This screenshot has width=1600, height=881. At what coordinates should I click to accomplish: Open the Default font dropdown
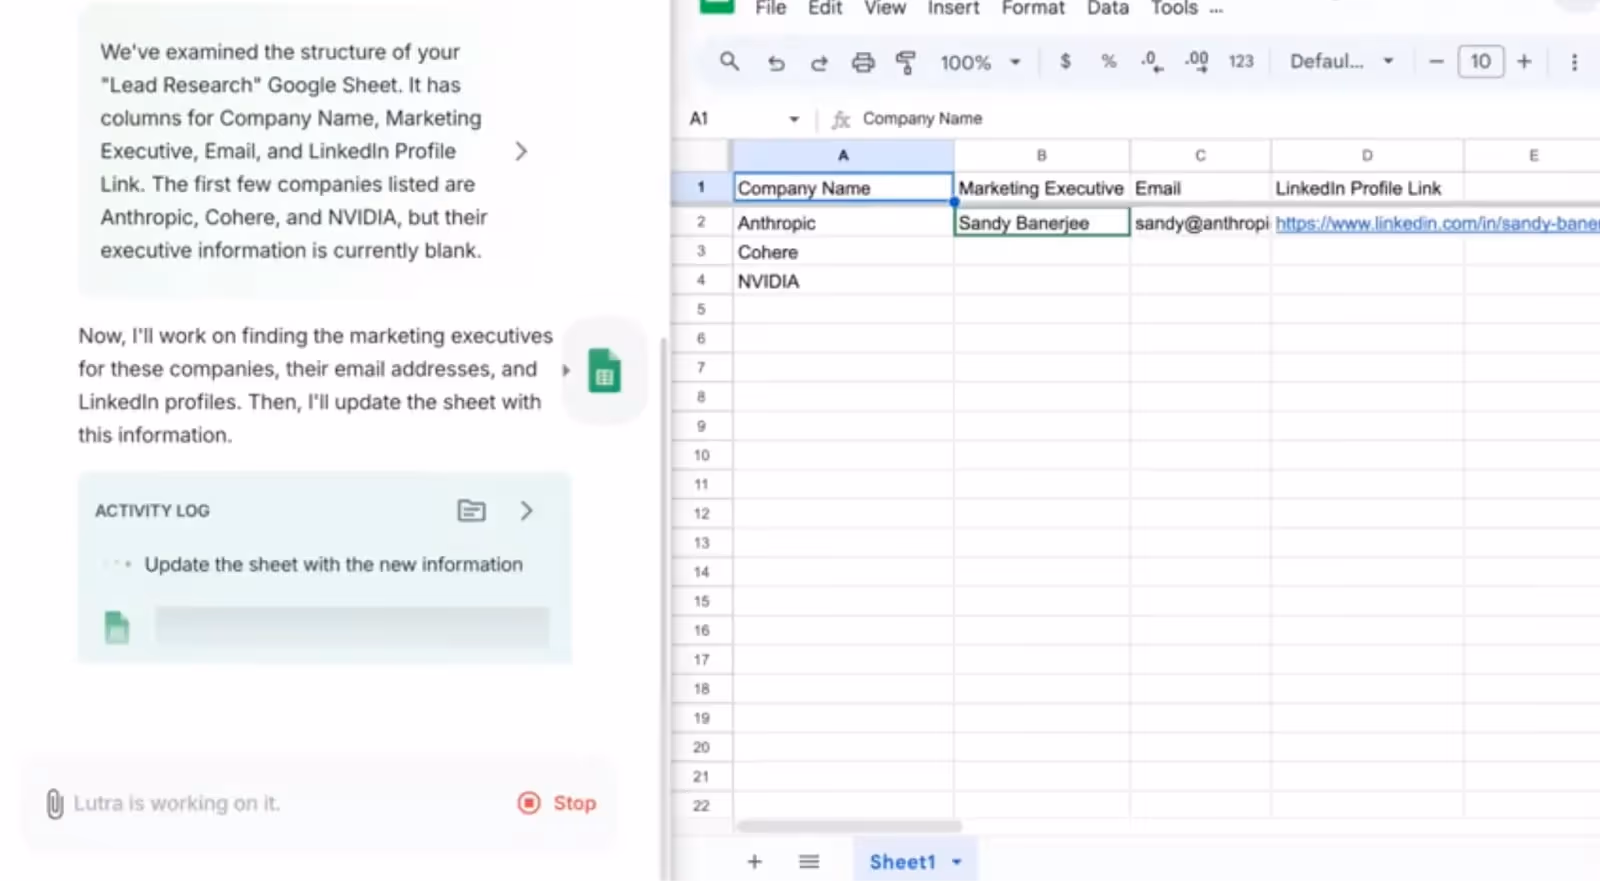pos(1341,62)
